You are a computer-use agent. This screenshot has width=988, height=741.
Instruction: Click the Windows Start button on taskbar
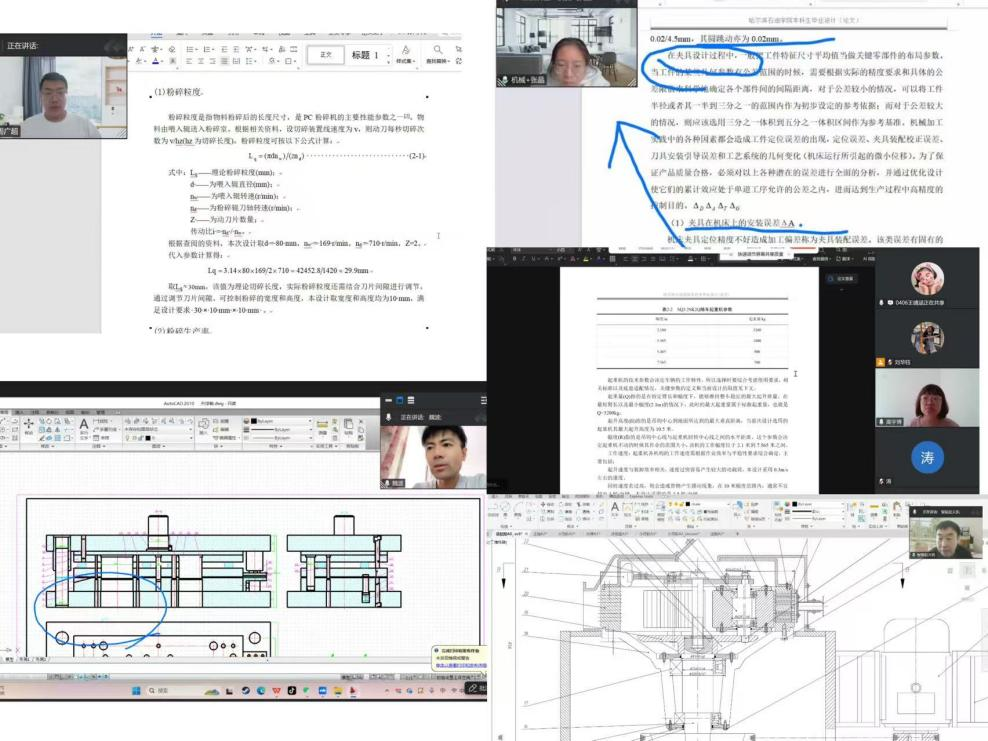135,690
